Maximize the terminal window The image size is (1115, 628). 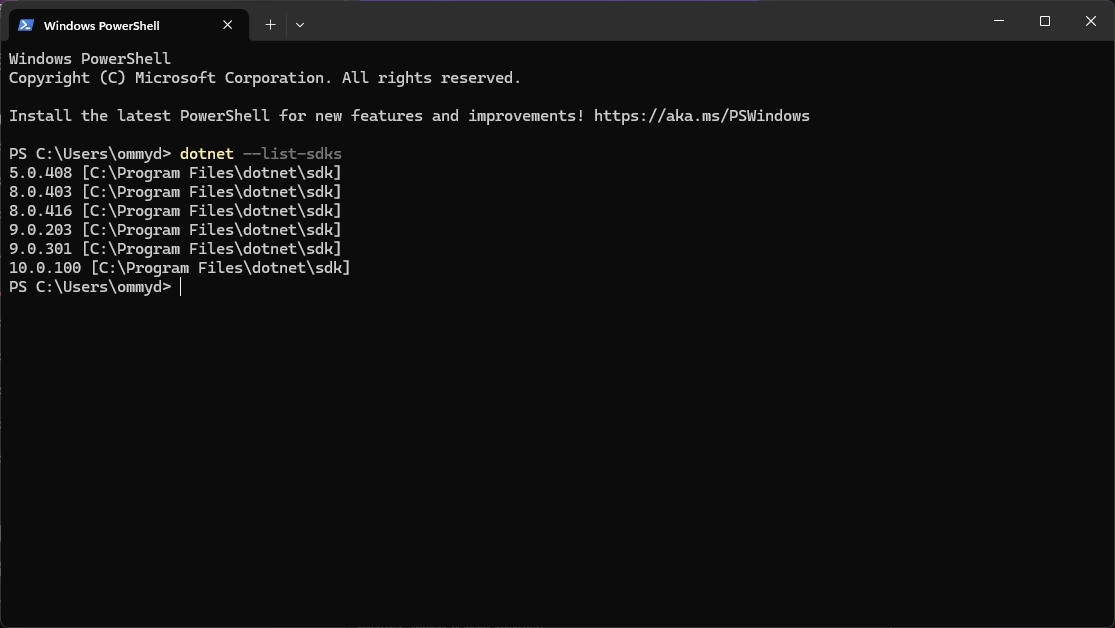point(1045,21)
